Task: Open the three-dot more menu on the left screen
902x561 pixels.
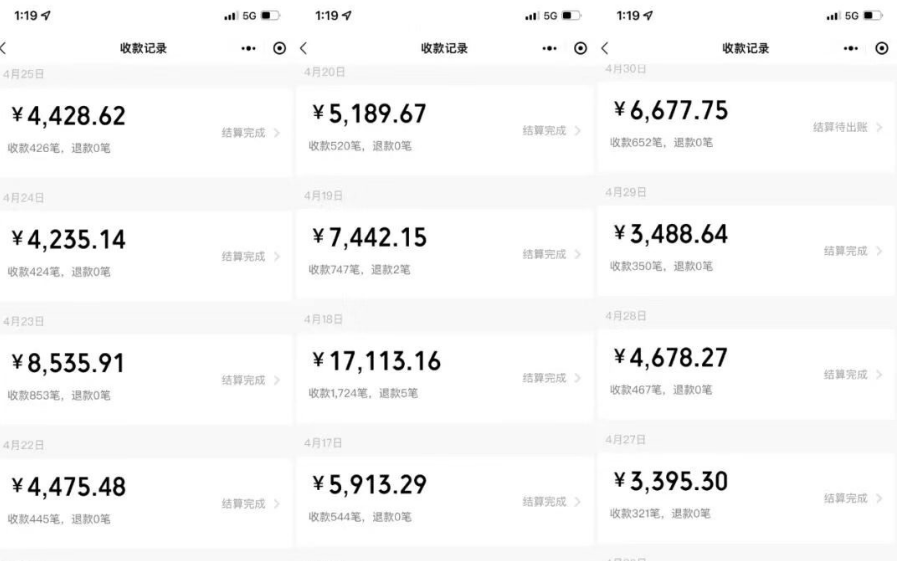Action: coord(248,48)
